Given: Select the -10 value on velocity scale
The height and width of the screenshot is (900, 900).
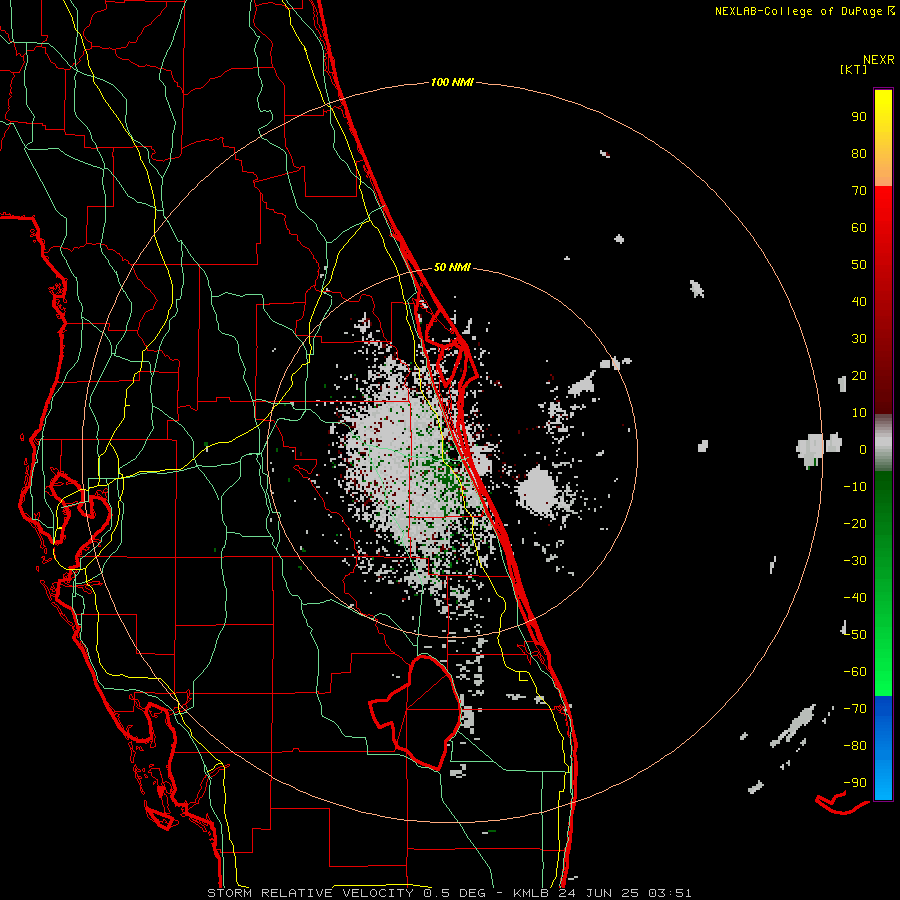Looking at the screenshot, I should (x=855, y=487).
